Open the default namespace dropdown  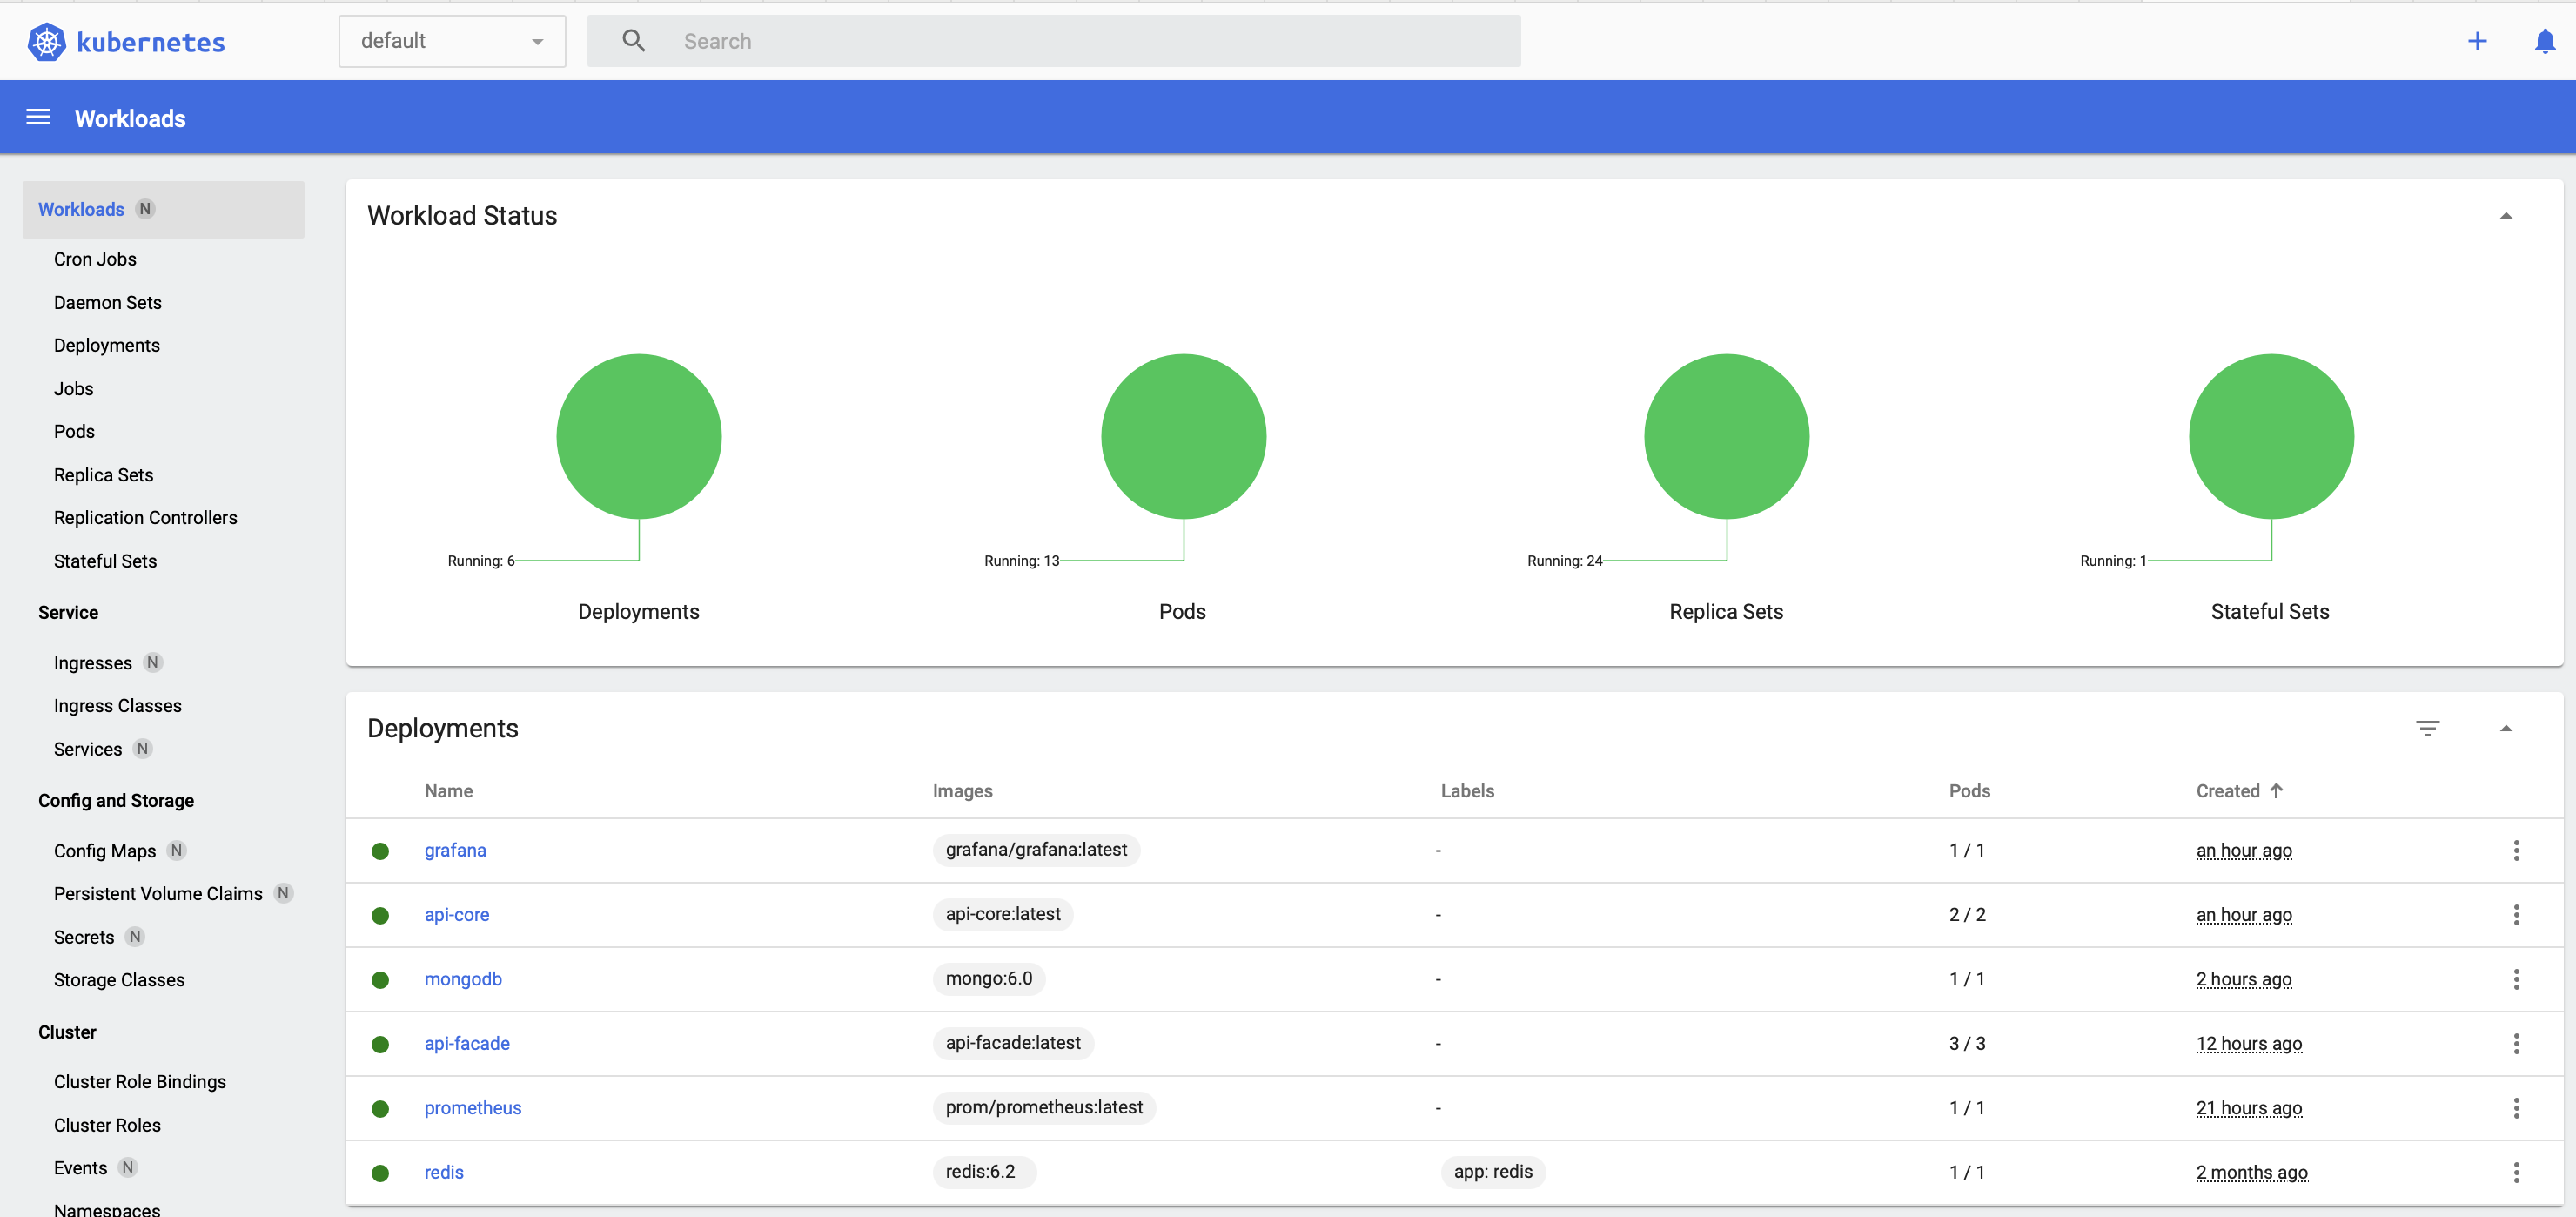(452, 41)
